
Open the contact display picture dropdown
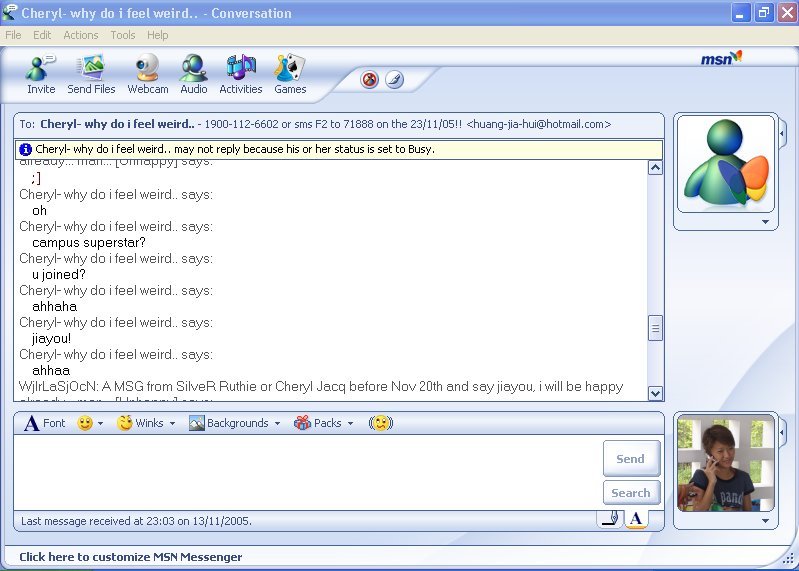[x=765, y=222]
